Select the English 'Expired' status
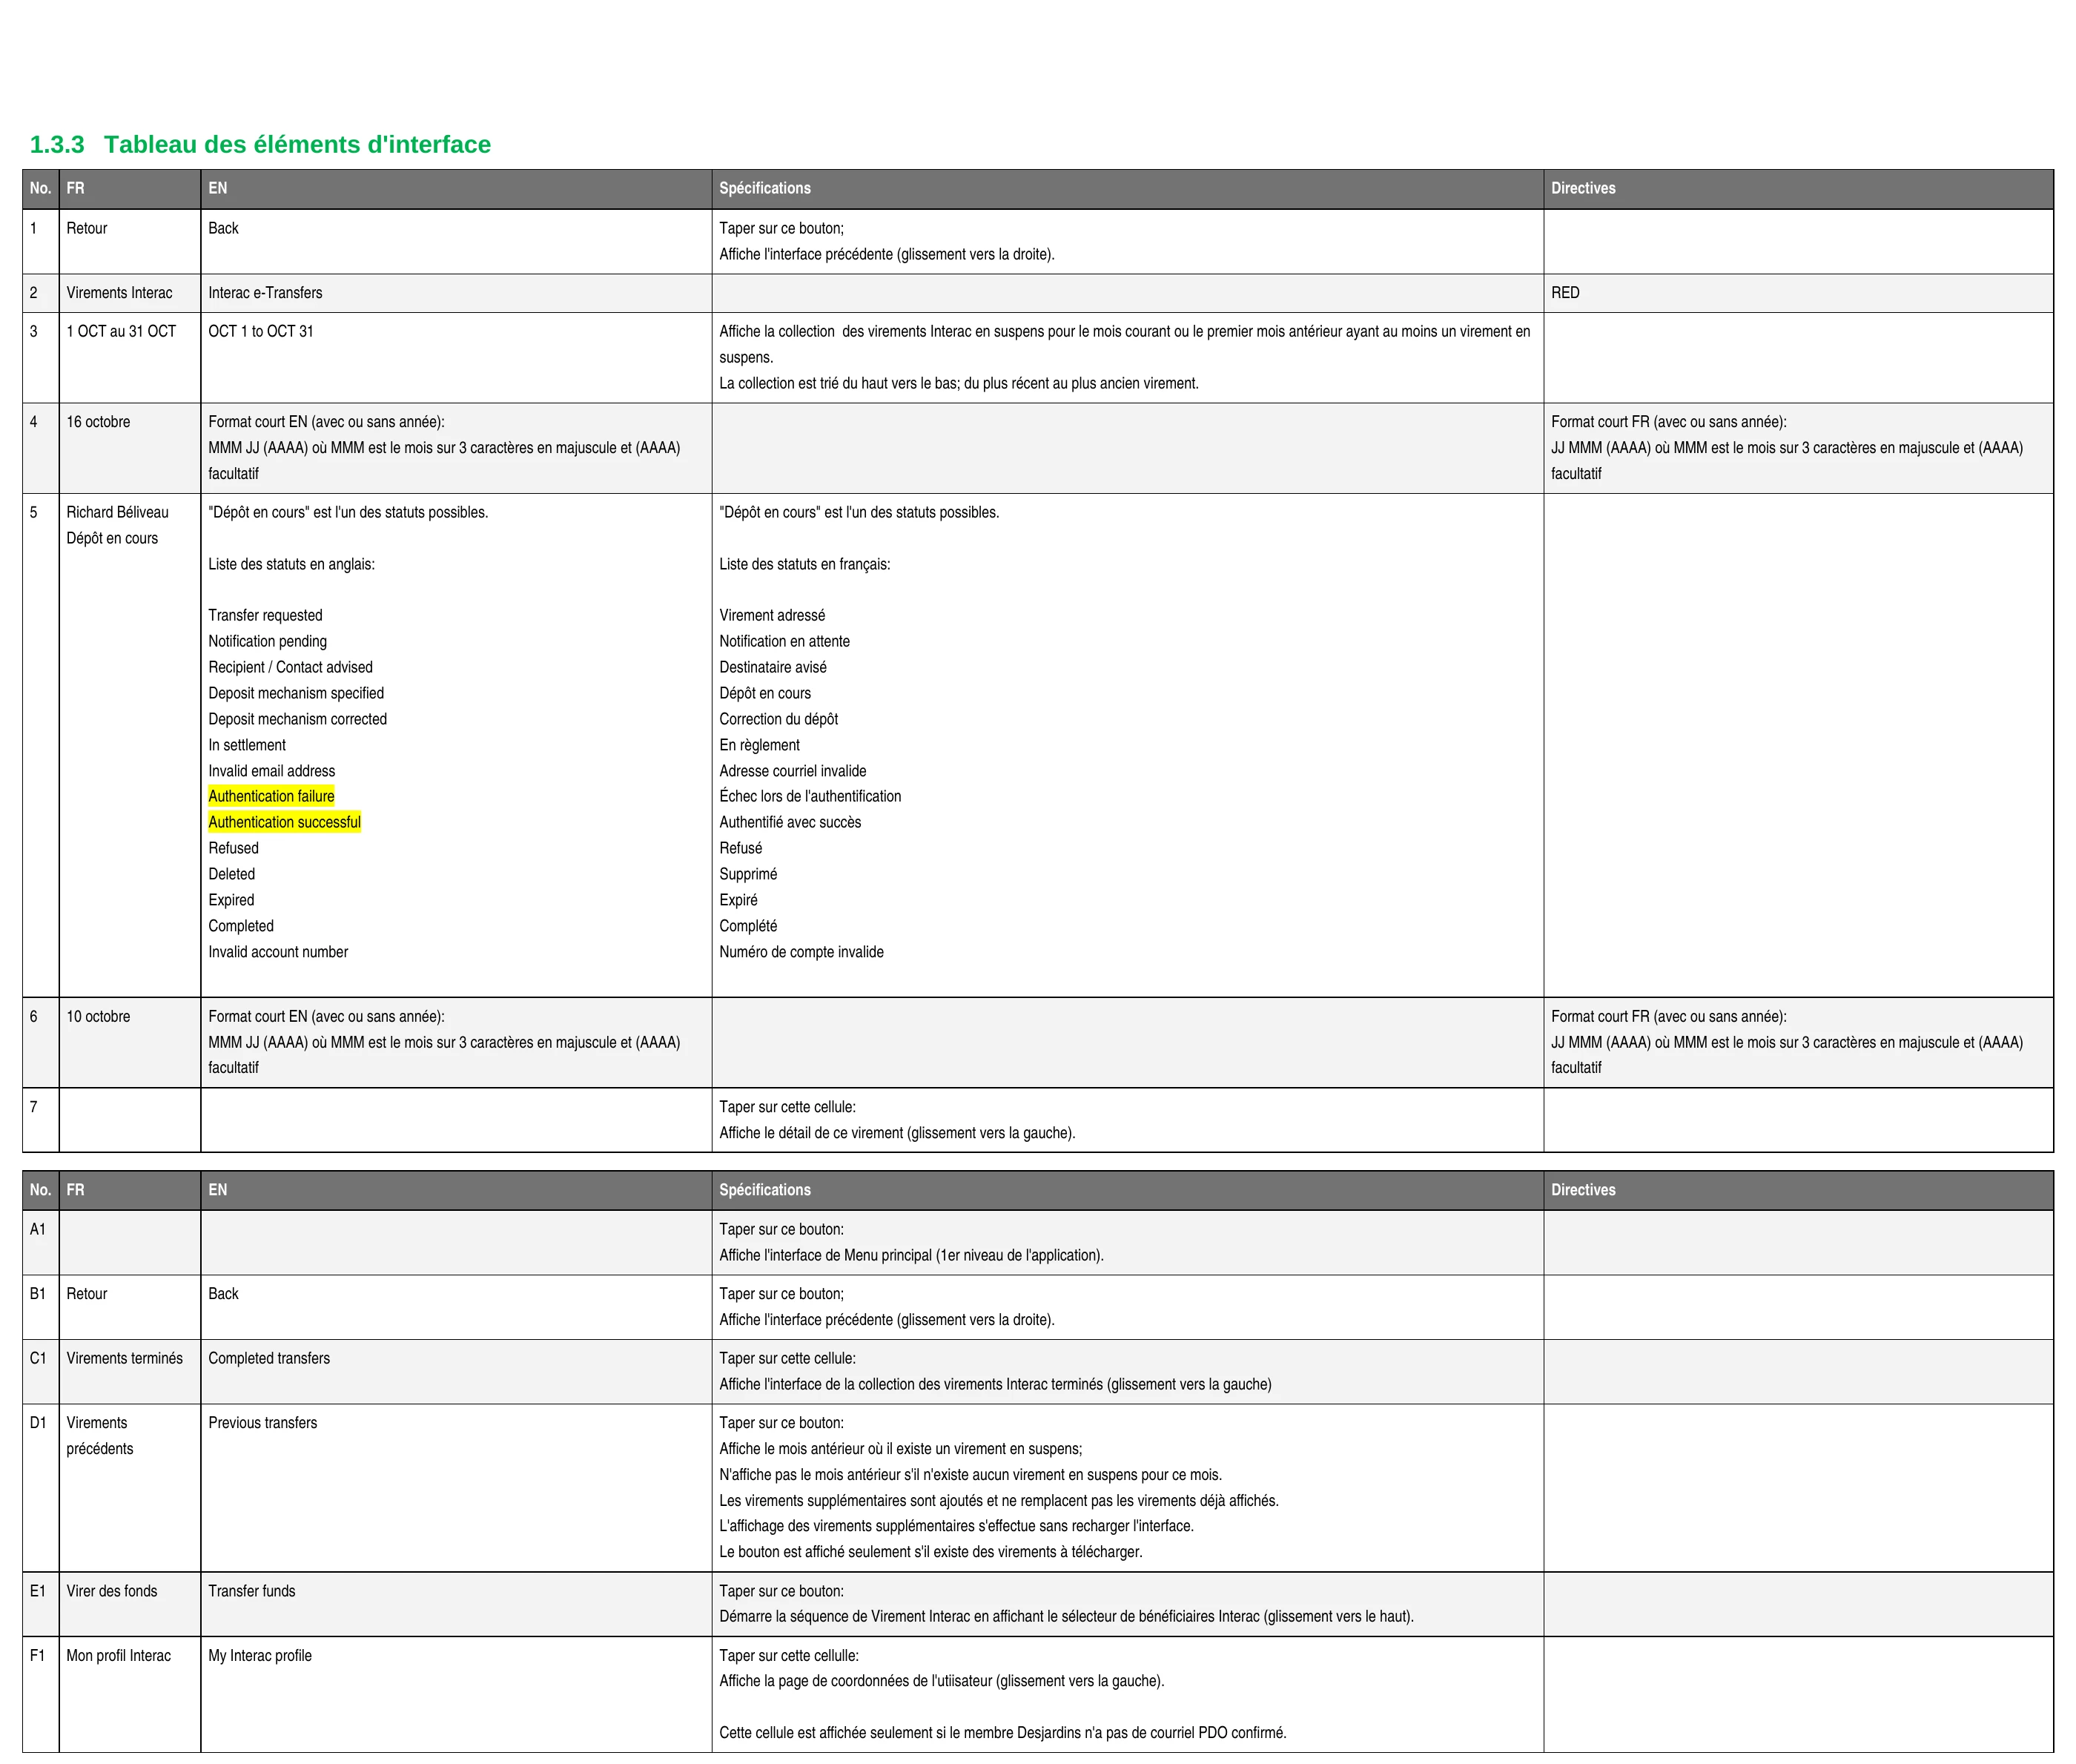Screen dimensions: 2076x1764 (x=231, y=900)
